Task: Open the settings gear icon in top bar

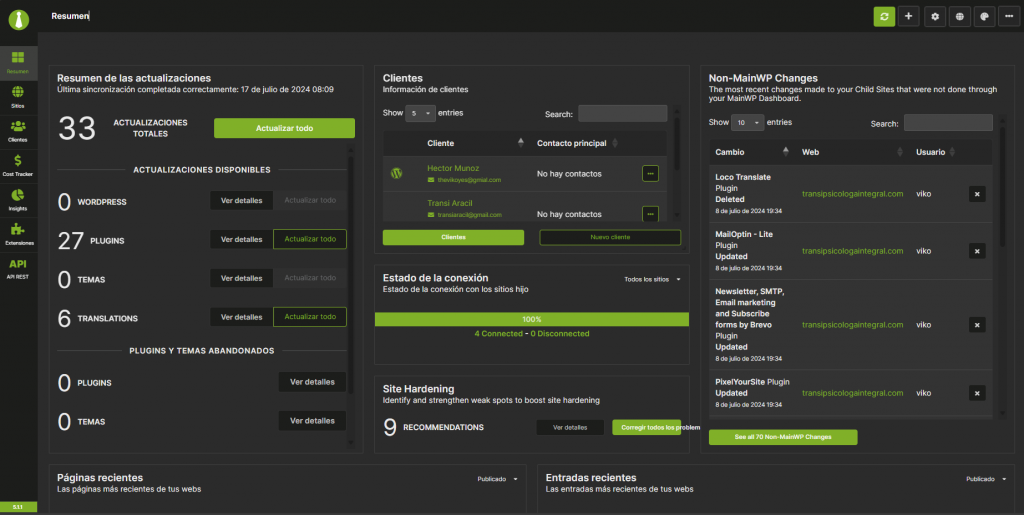Action: 935,16
